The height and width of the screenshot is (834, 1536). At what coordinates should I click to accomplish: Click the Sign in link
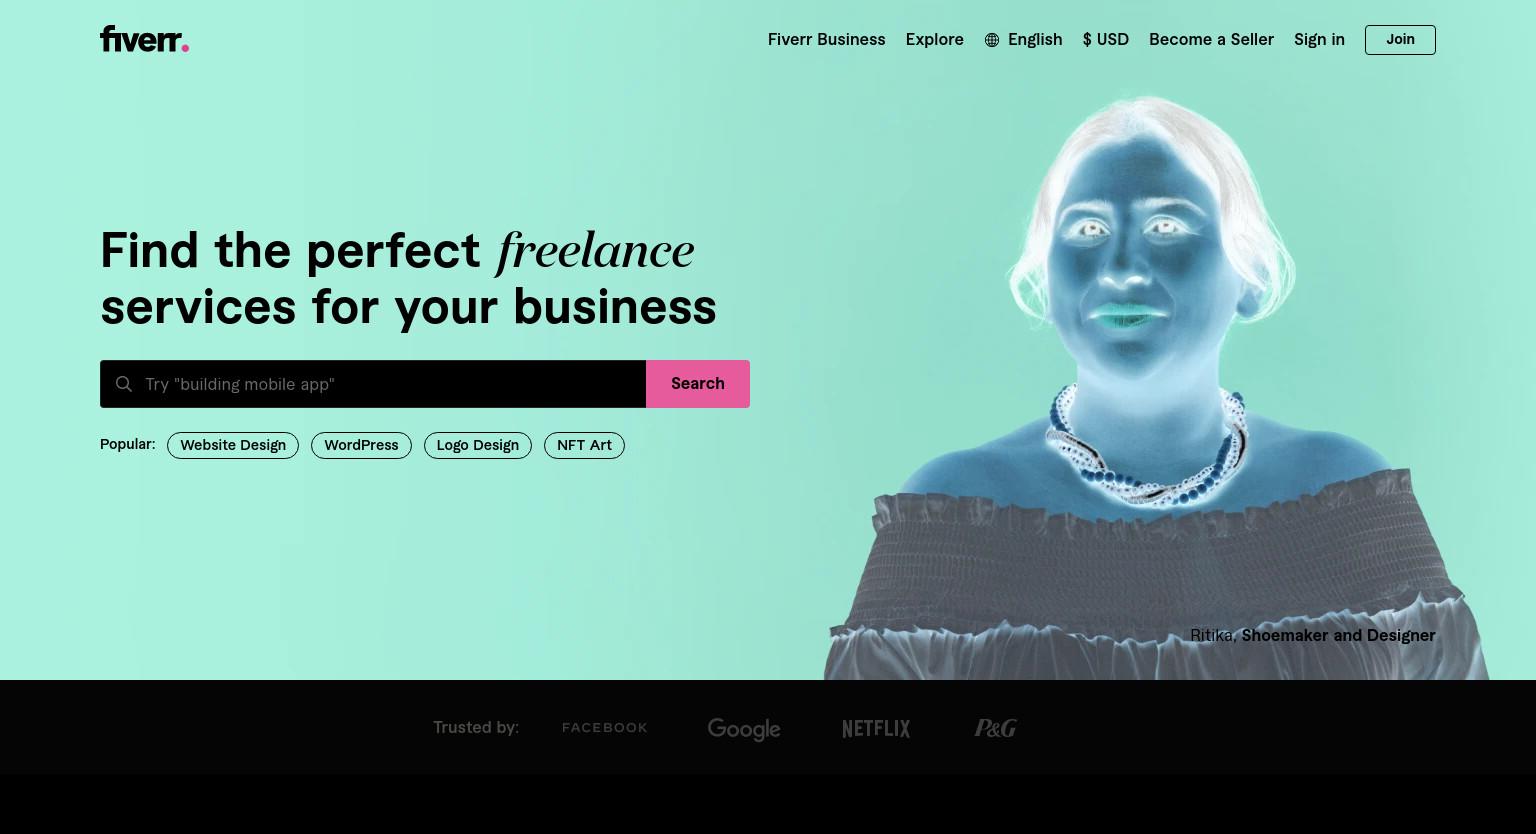(x=1319, y=40)
